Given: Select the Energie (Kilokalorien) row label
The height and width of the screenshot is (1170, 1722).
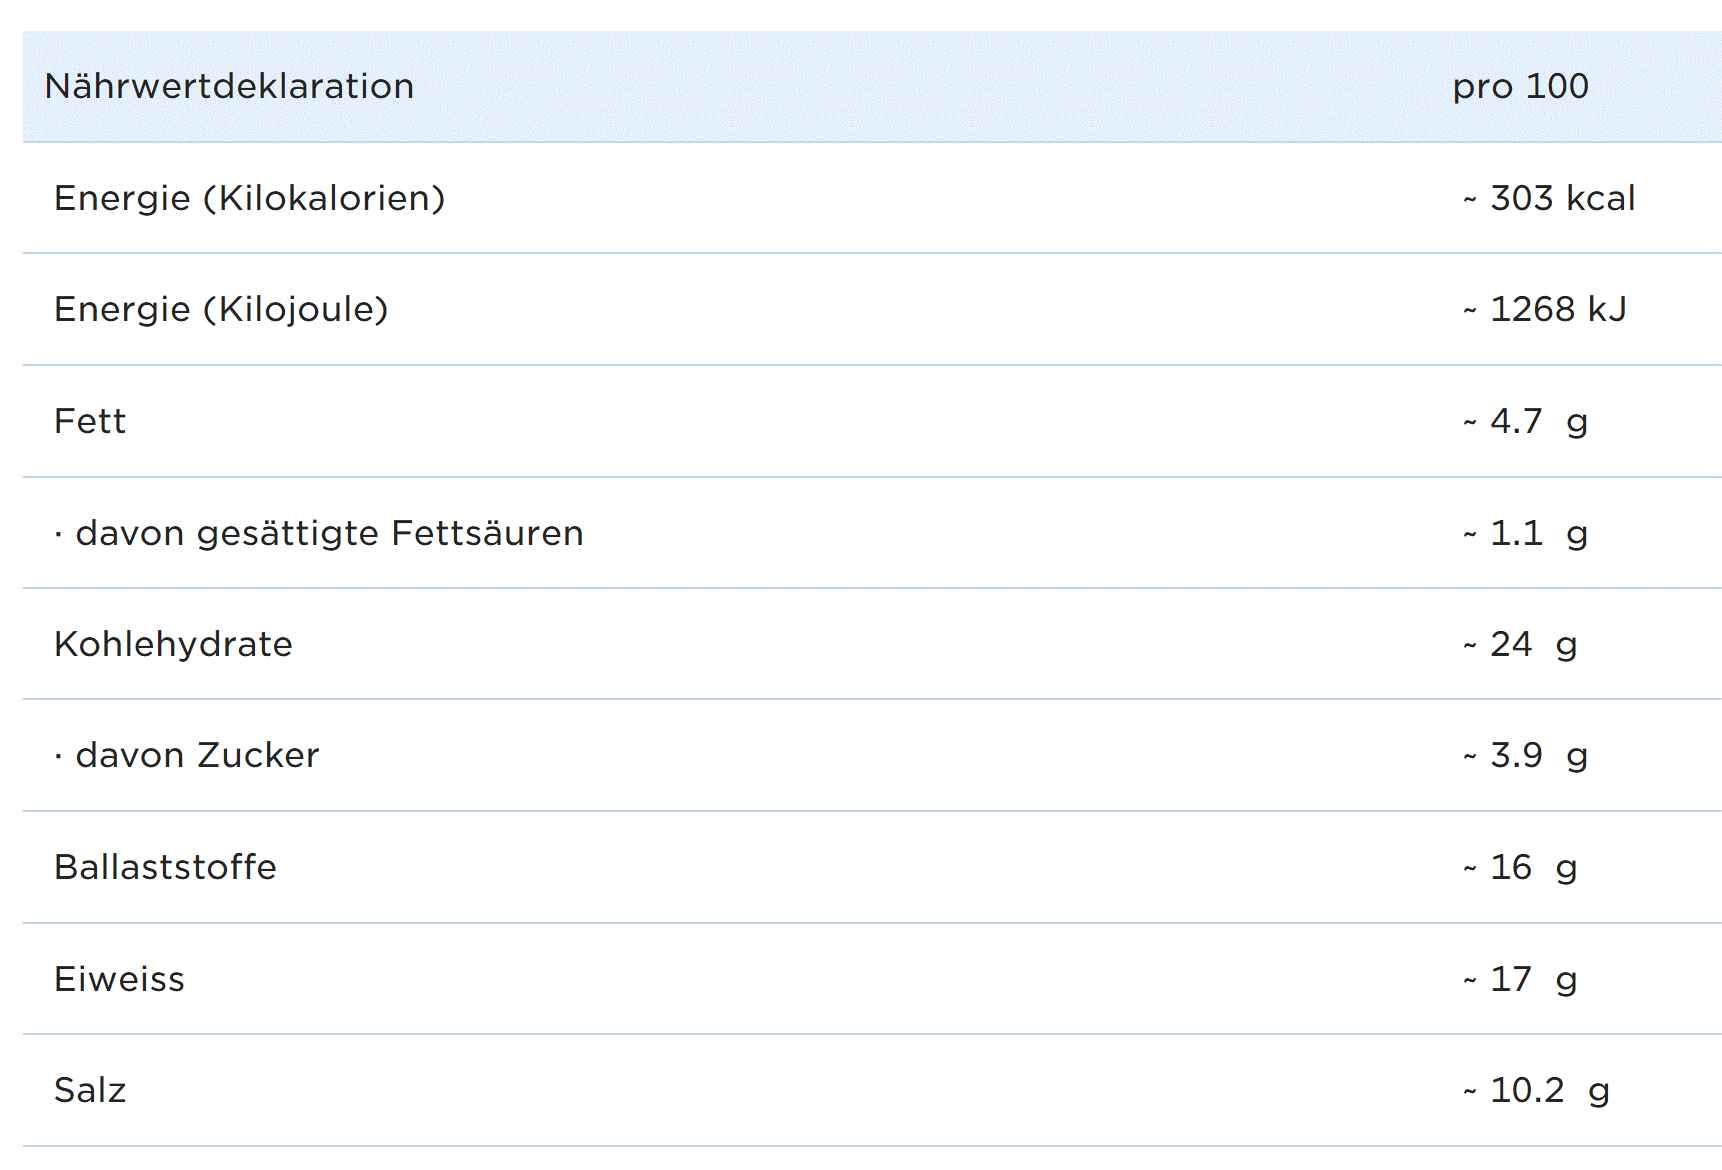Looking at the screenshot, I should (249, 198).
